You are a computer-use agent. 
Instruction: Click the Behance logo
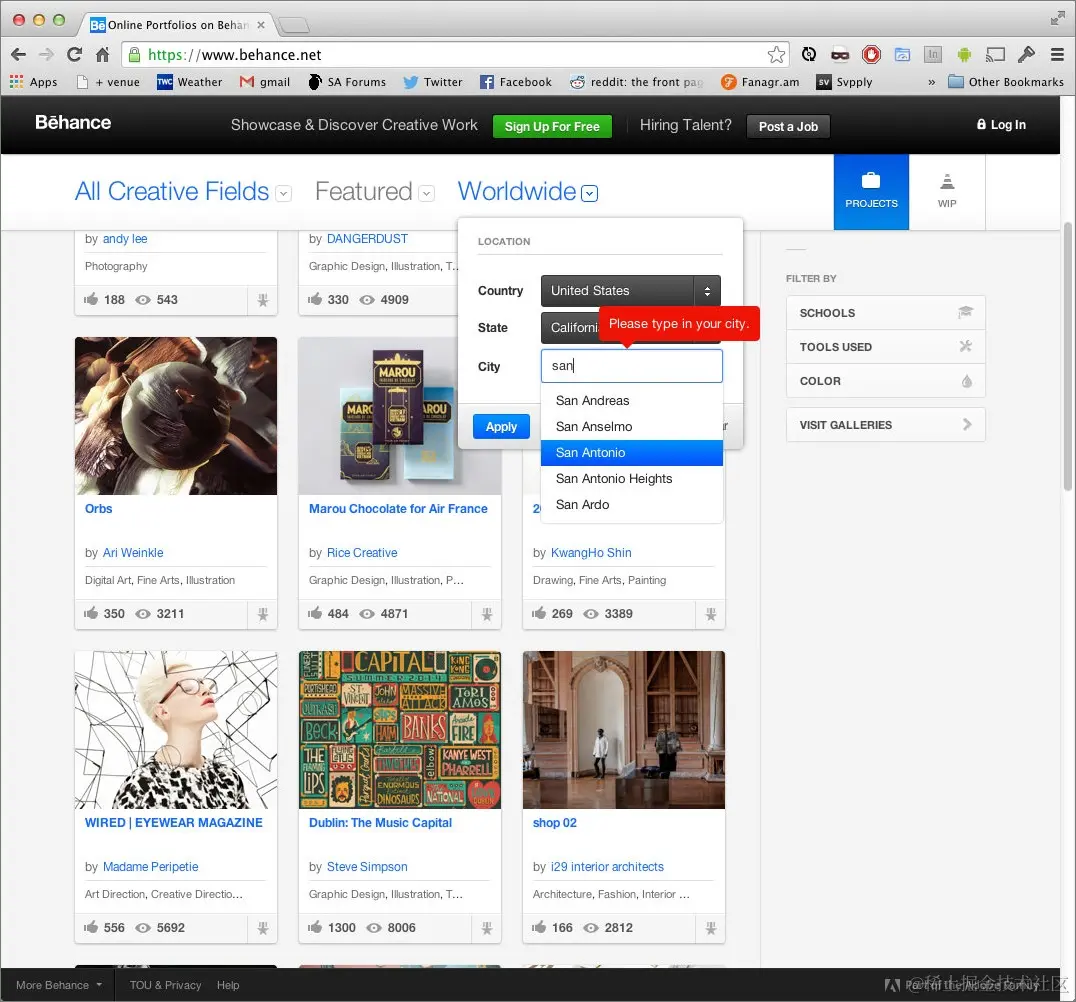73,122
